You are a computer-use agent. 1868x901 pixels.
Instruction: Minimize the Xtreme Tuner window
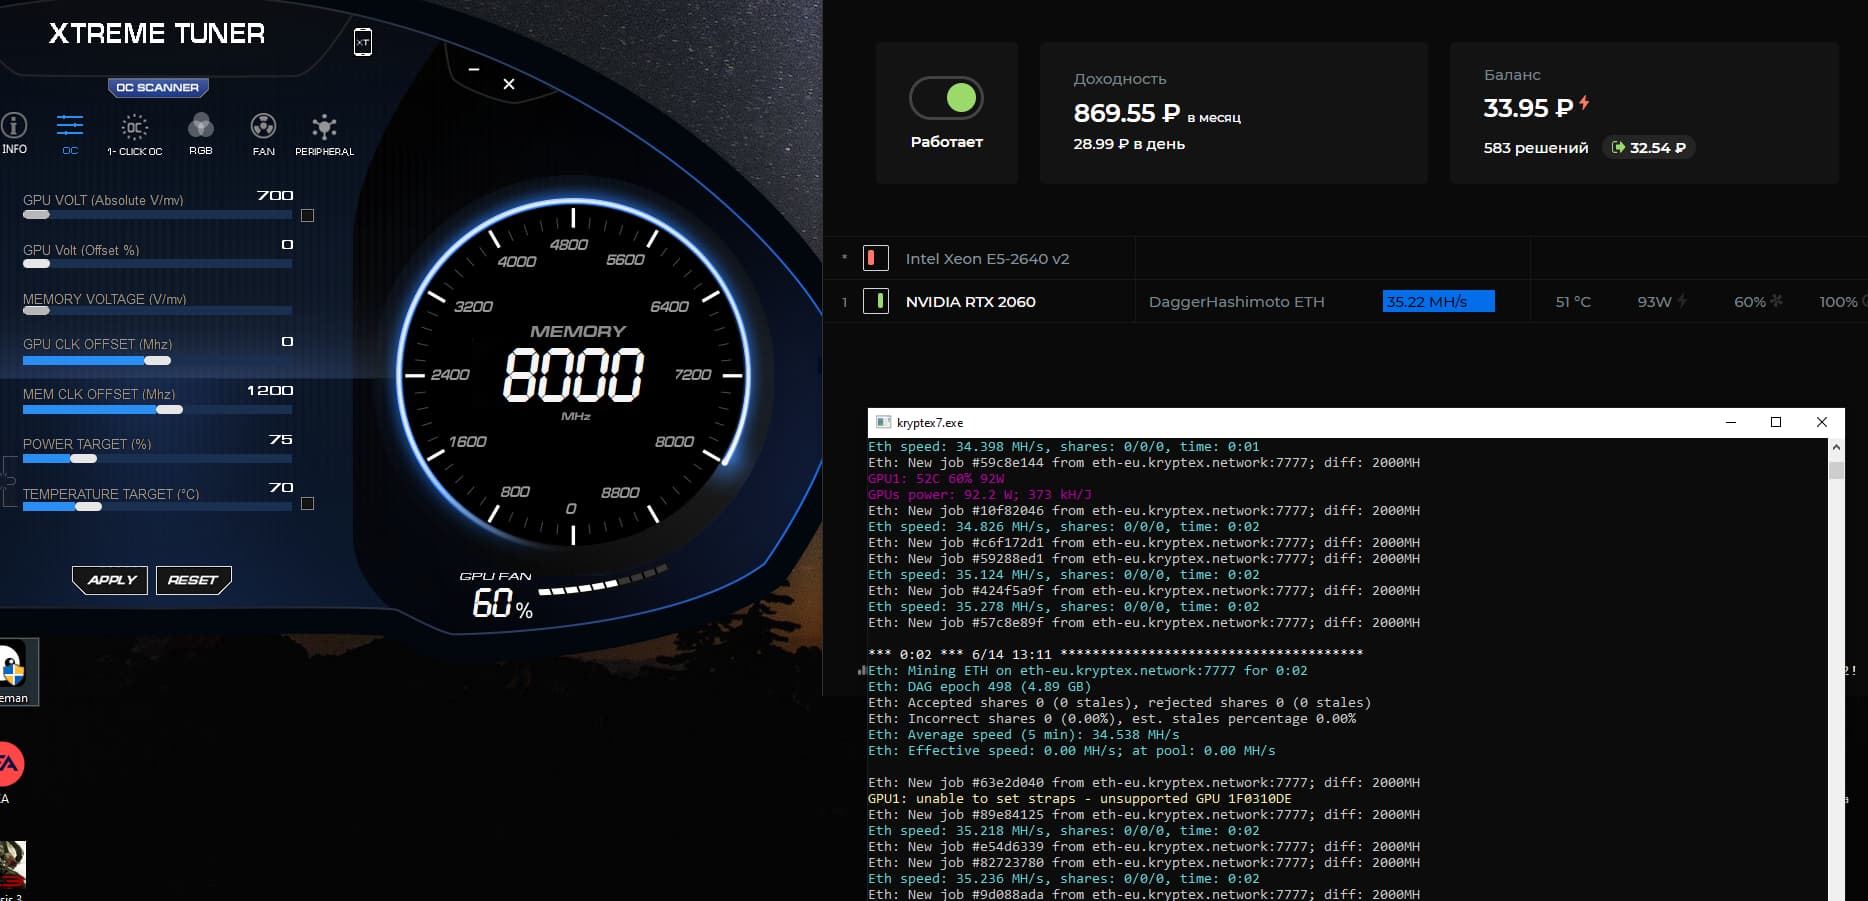(x=474, y=70)
